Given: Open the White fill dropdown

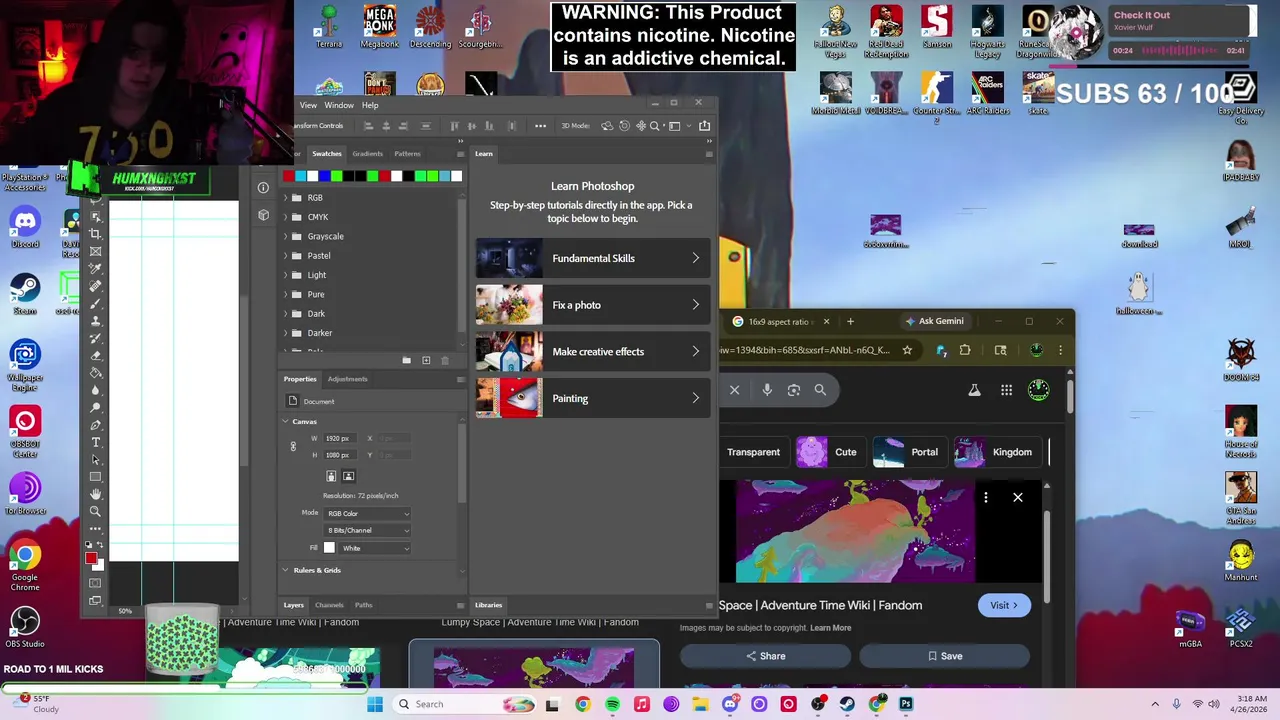Looking at the screenshot, I should pyautogui.click(x=375, y=548).
